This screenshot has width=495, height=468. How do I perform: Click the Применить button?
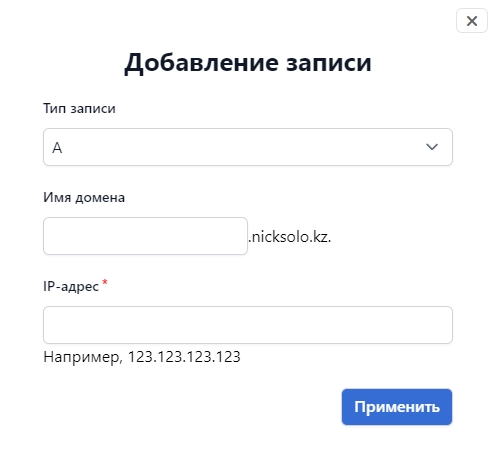397,407
